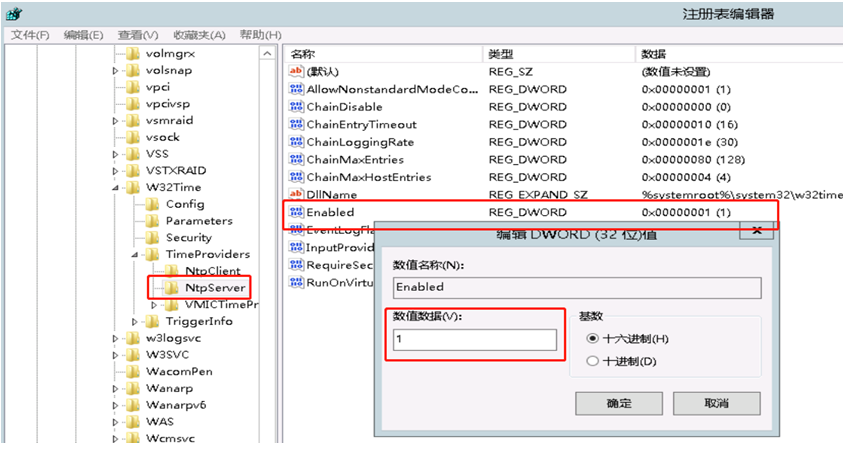Click the DllName string value icon
The height and width of the screenshot is (453, 843).
[296, 194]
